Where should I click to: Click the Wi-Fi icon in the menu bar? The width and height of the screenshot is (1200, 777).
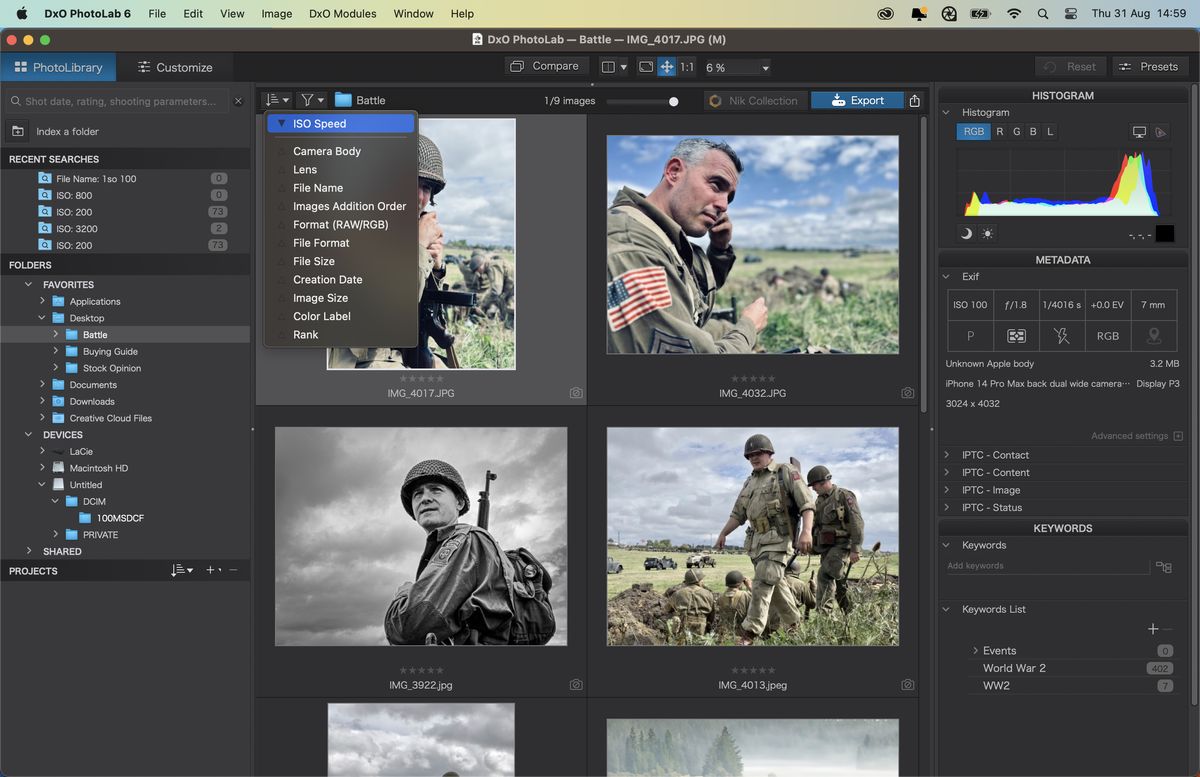[1014, 14]
